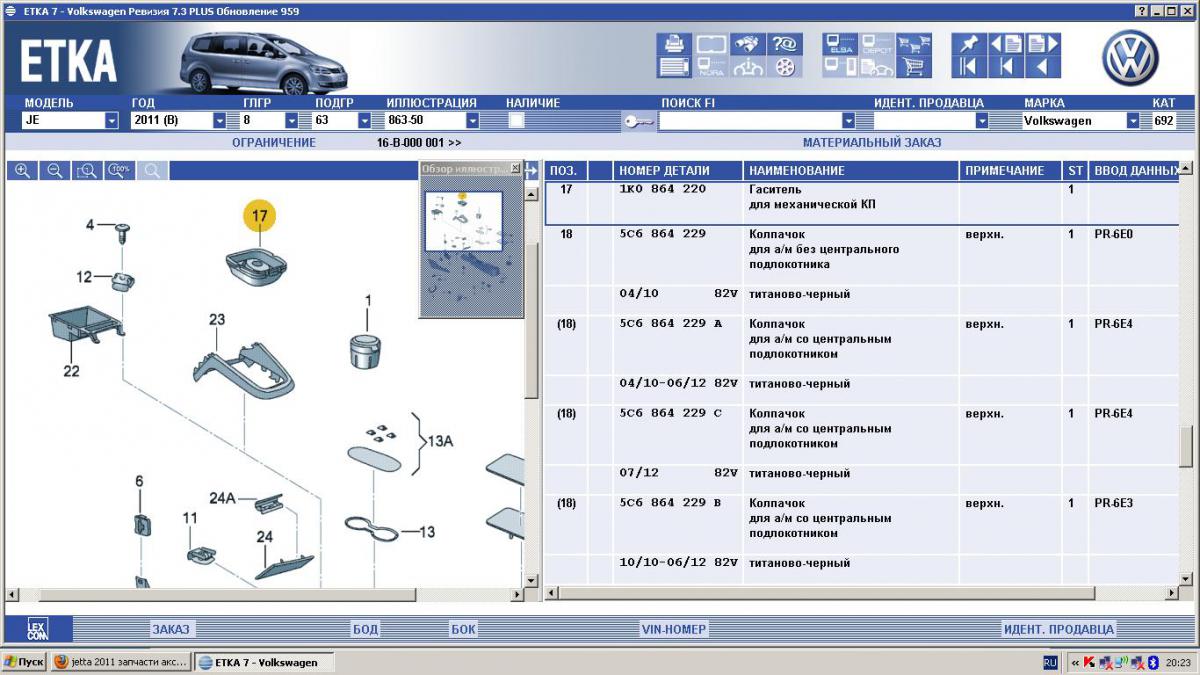Click the Наименование column header
Viewport: 1200px width, 675px height.
click(851, 171)
